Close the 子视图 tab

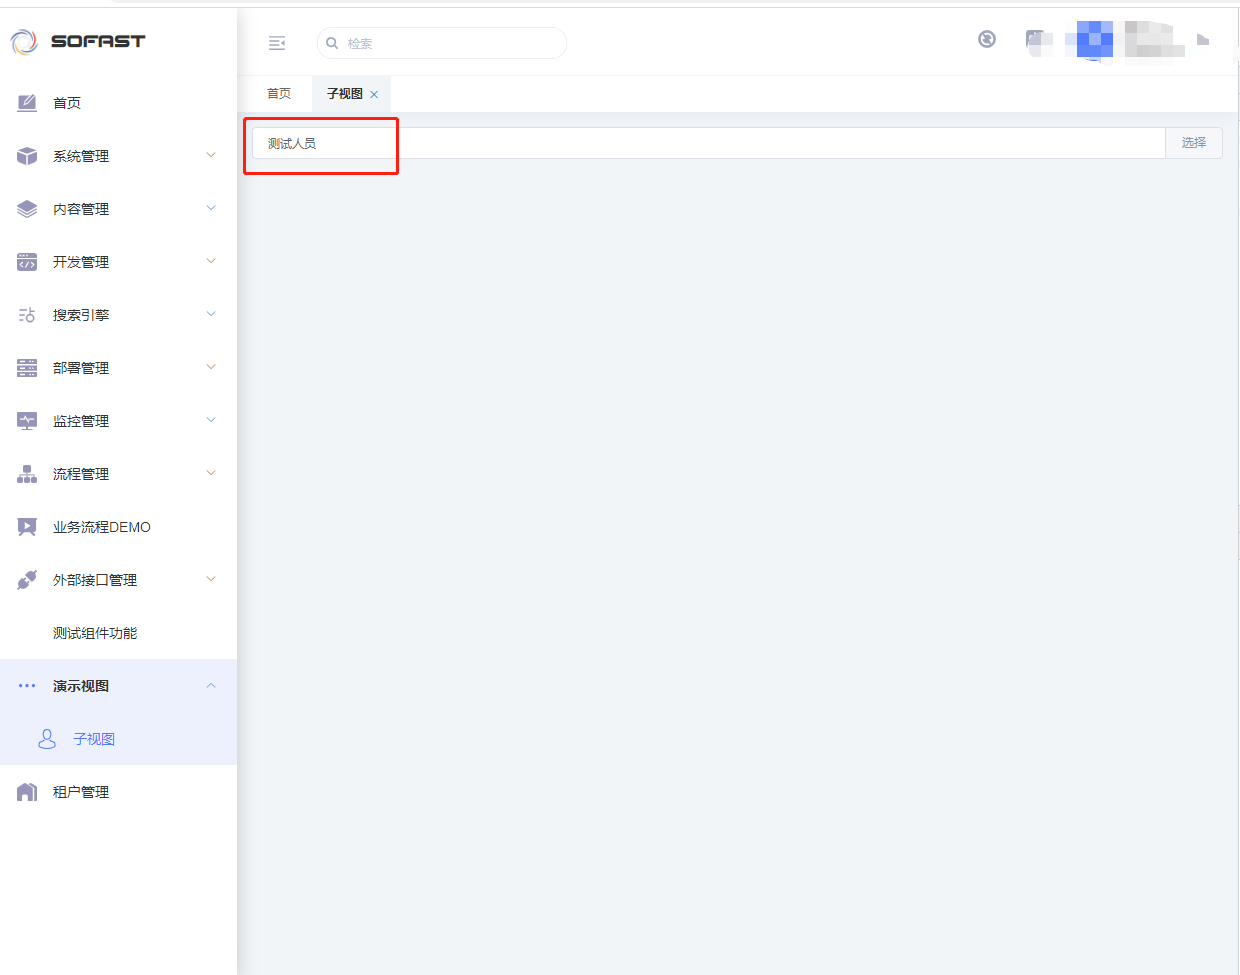pyautogui.click(x=374, y=95)
